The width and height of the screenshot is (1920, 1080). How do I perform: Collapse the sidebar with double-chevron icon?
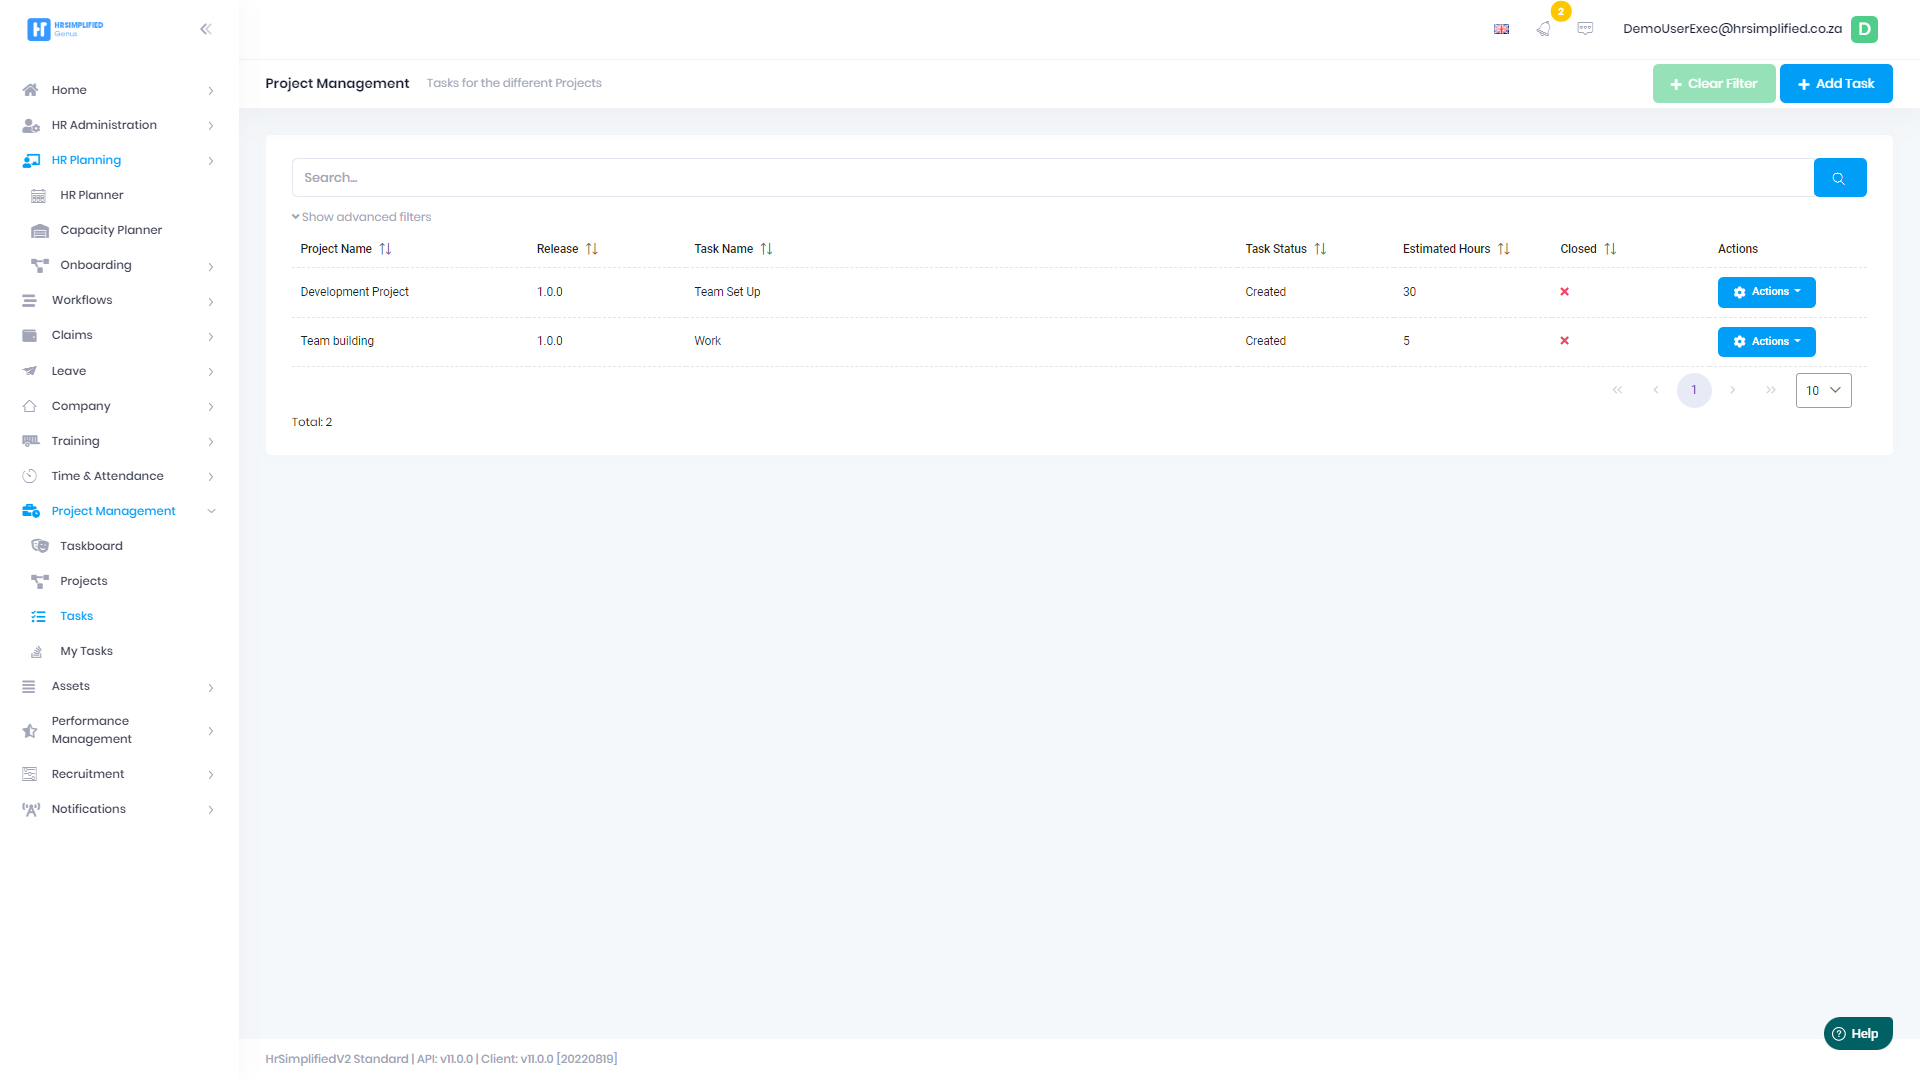pyautogui.click(x=206, y=29)
